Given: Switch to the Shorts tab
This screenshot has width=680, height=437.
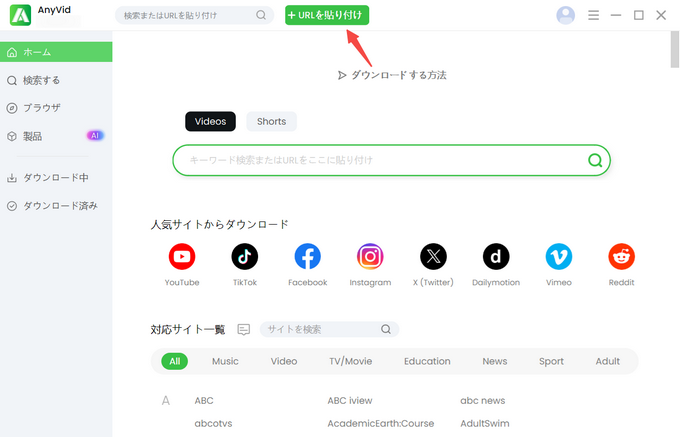Looking at the screenshot, I should pyautogui.click(x=271, y=121).
